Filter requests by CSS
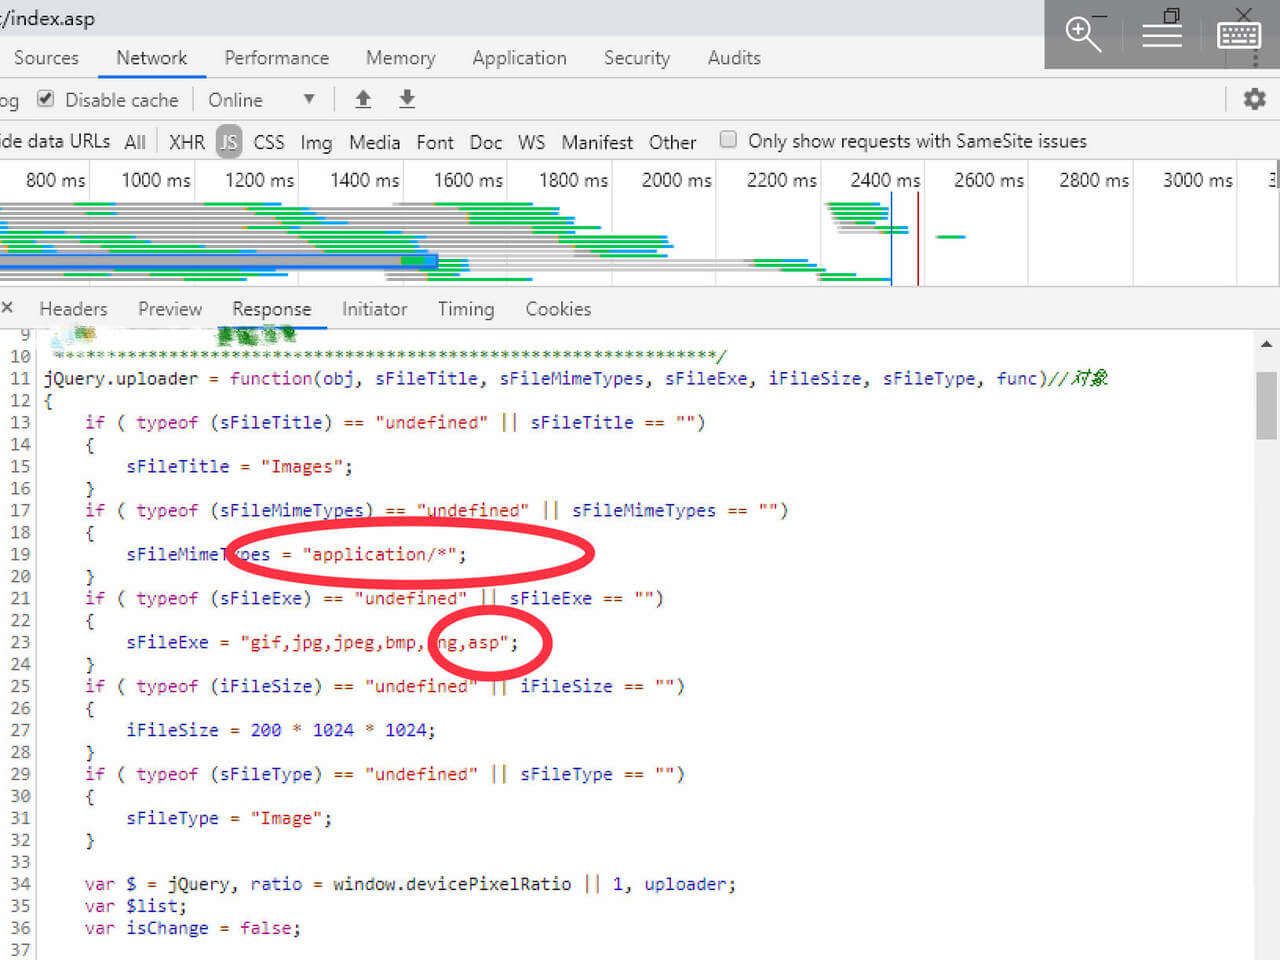 coord(268,142)
